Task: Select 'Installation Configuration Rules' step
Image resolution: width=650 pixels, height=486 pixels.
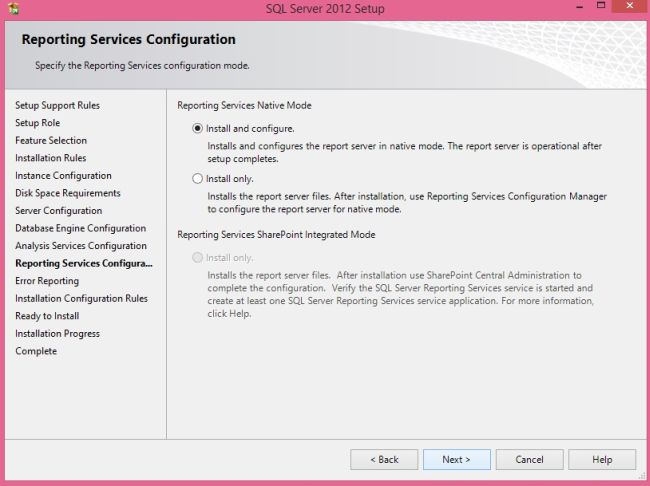Action: 81,298
